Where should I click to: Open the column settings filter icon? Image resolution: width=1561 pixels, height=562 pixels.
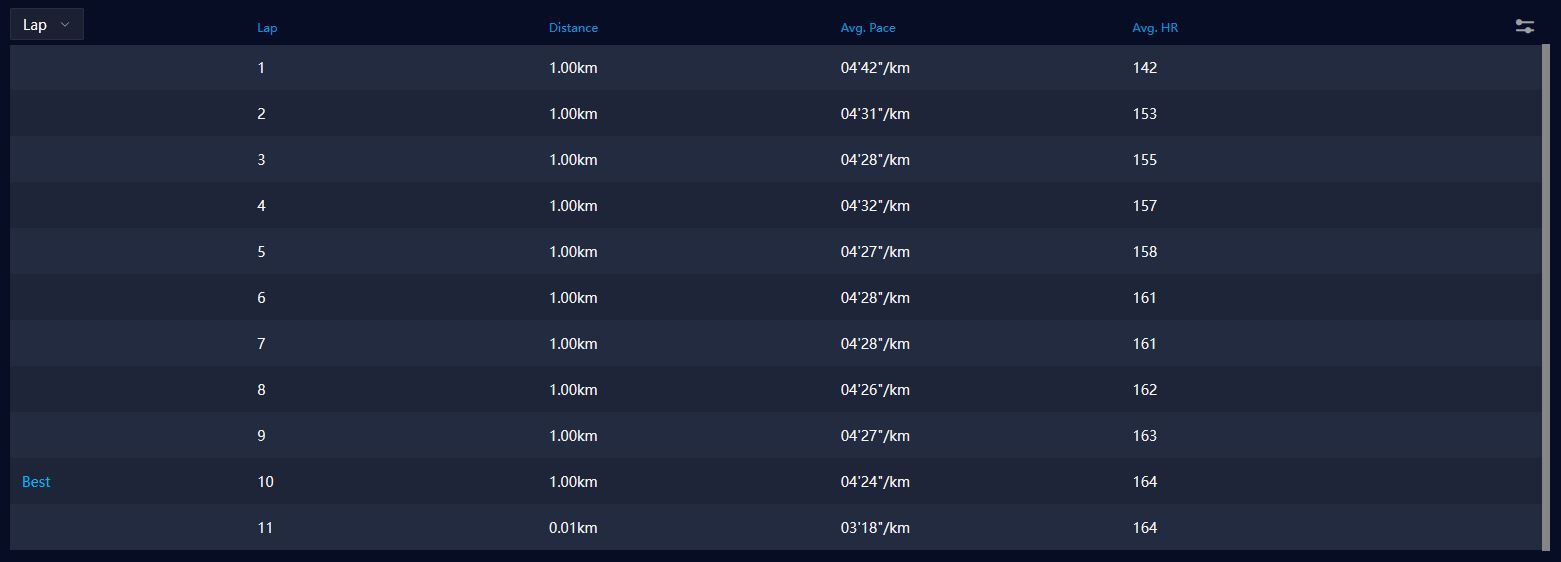coord(1524,27)
